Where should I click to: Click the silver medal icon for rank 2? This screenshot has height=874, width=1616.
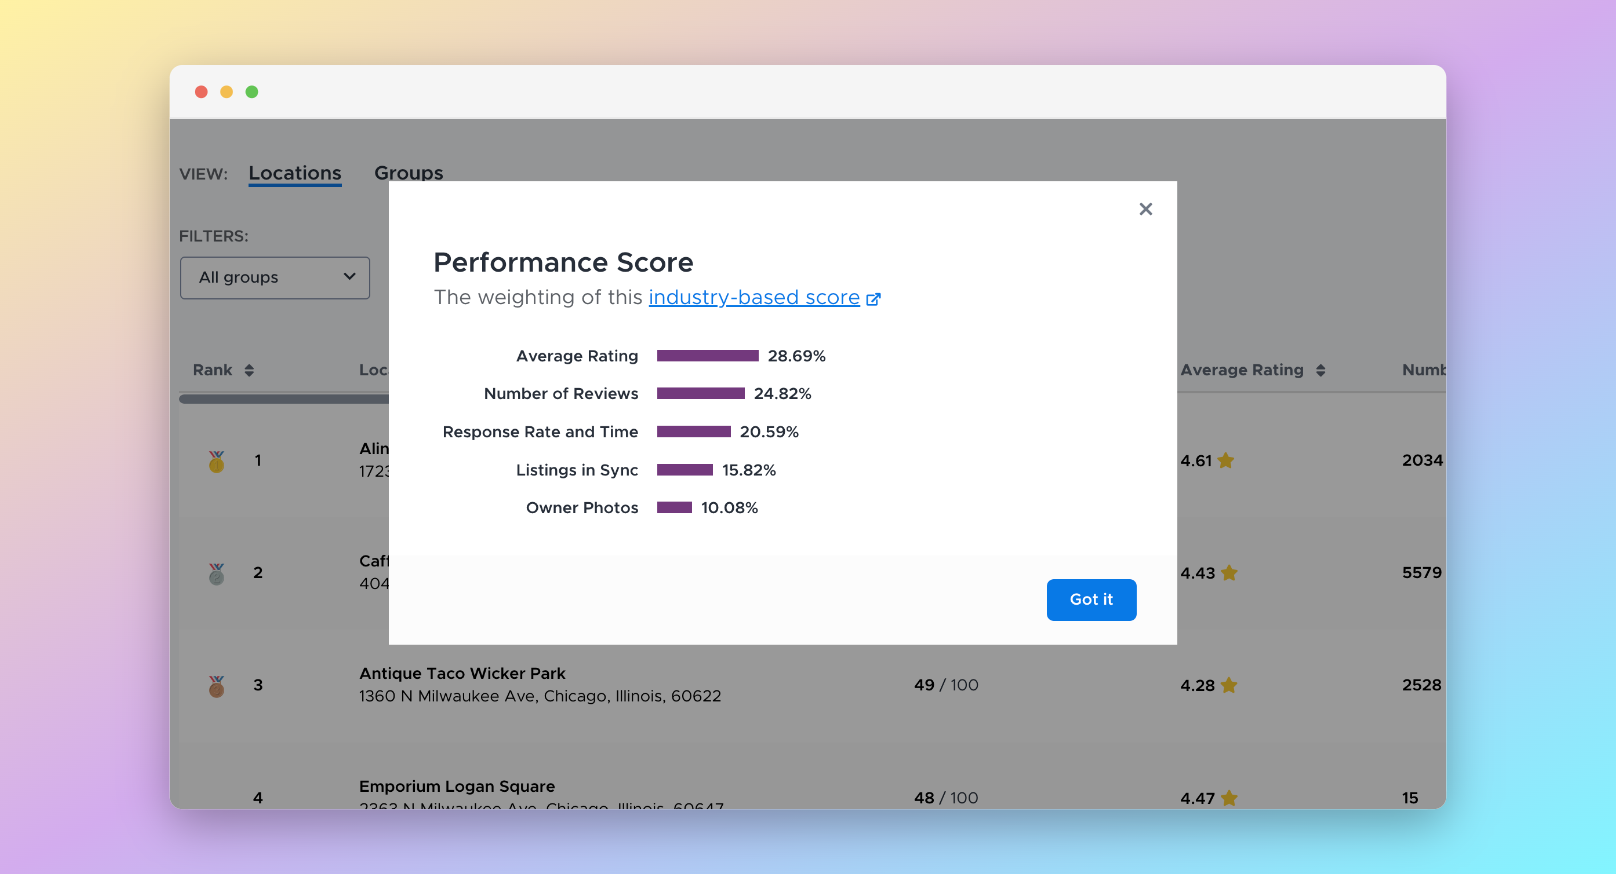(216, 574)
